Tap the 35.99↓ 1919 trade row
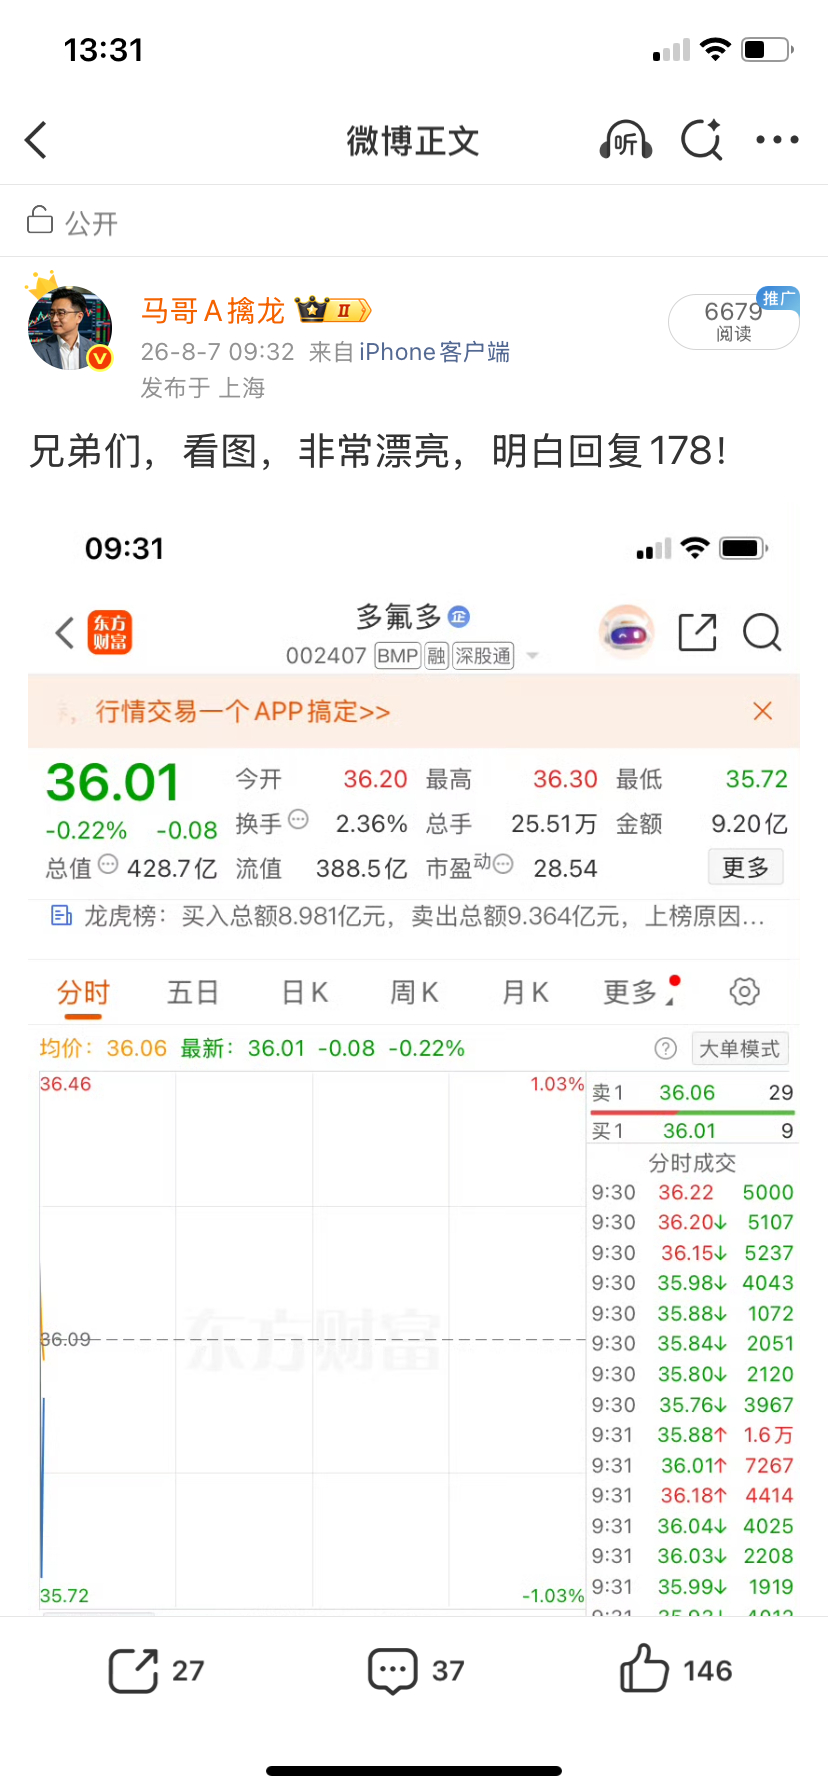 692,1587
